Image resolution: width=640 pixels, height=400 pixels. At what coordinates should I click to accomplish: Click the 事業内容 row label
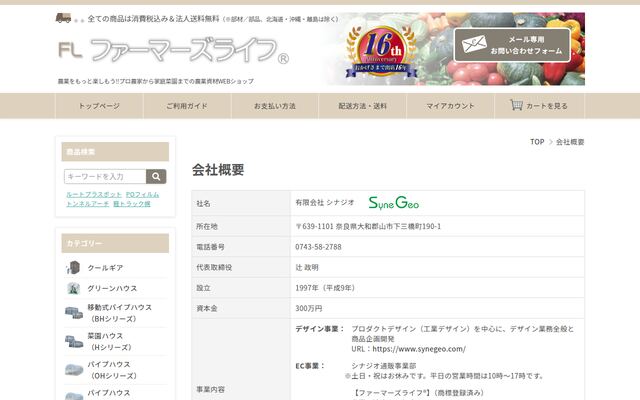(210, 389)
